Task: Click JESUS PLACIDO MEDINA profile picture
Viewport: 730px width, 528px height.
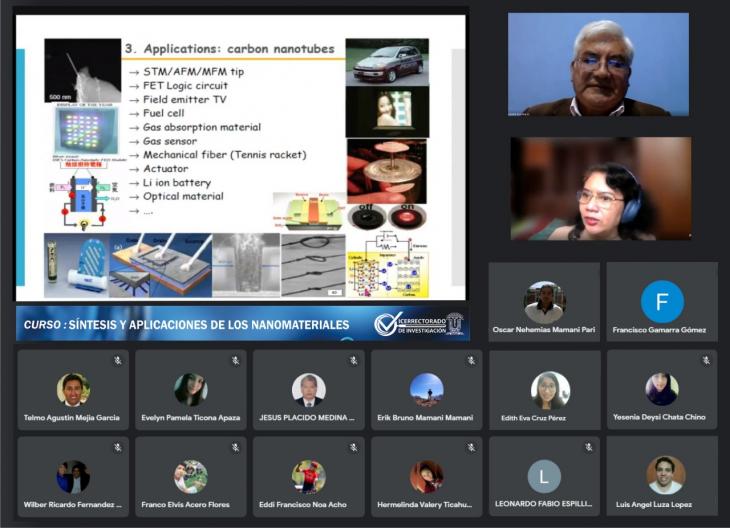Action: coord(309,390)
